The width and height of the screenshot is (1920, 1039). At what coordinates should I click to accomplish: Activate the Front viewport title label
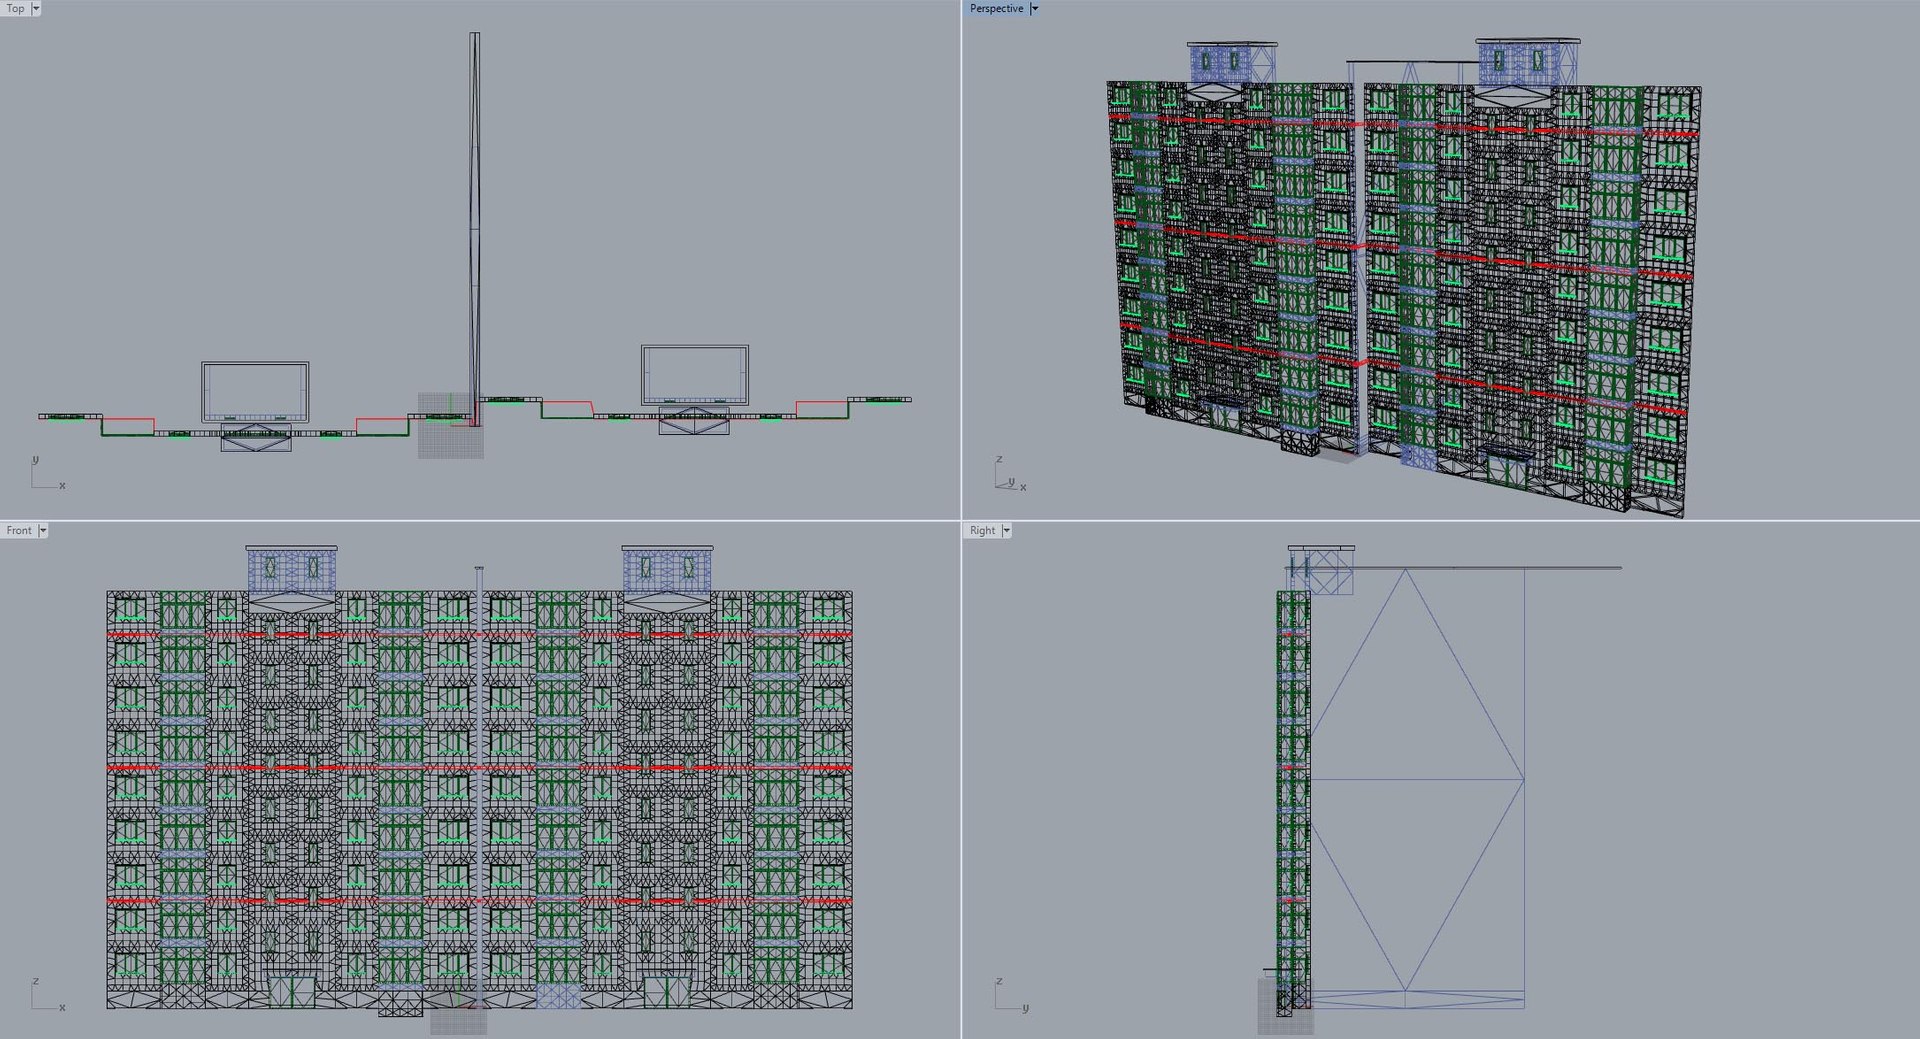19,530
